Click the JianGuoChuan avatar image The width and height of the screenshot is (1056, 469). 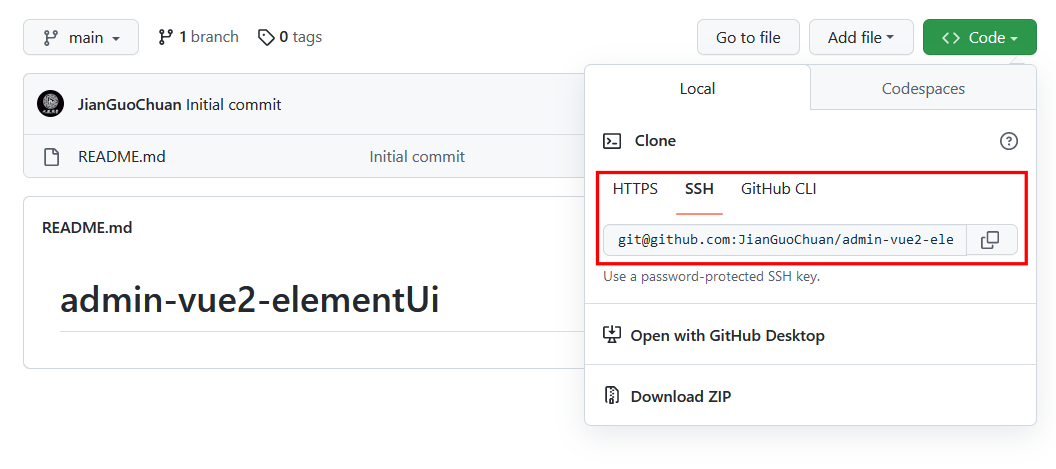pos(50,104)
